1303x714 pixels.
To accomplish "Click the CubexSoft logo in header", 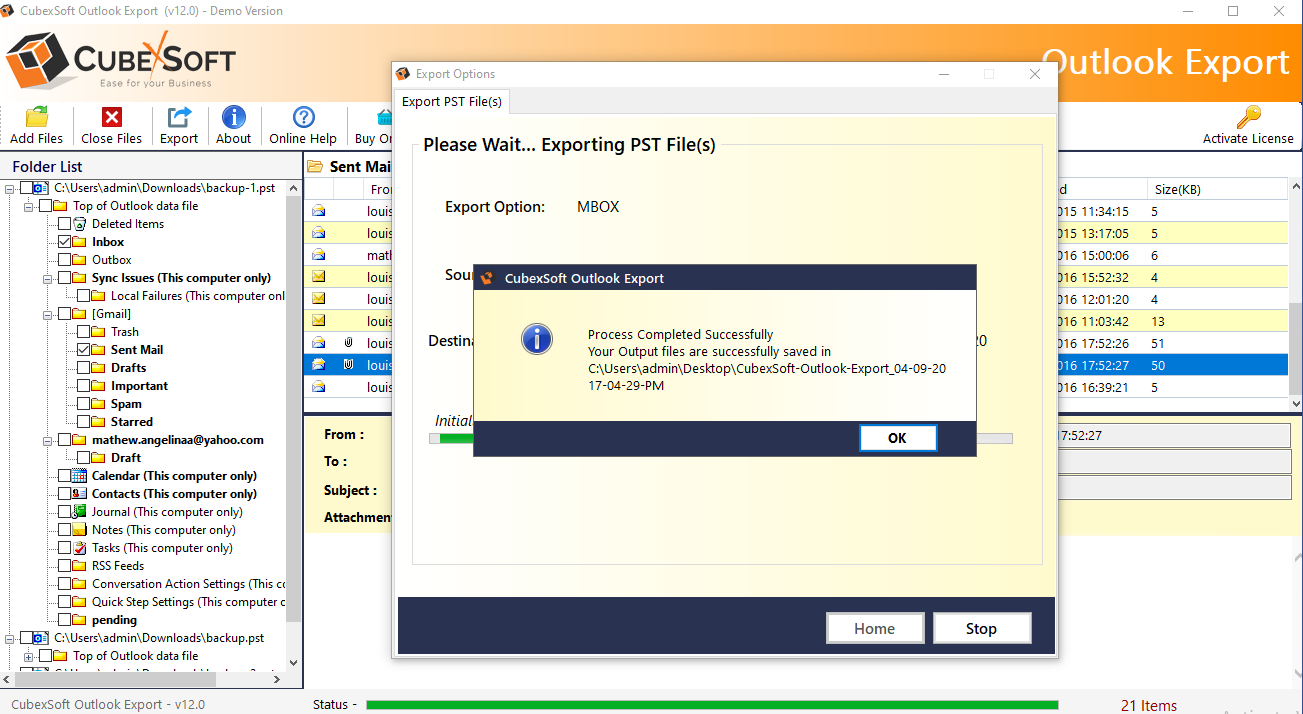I will point(120,60).
